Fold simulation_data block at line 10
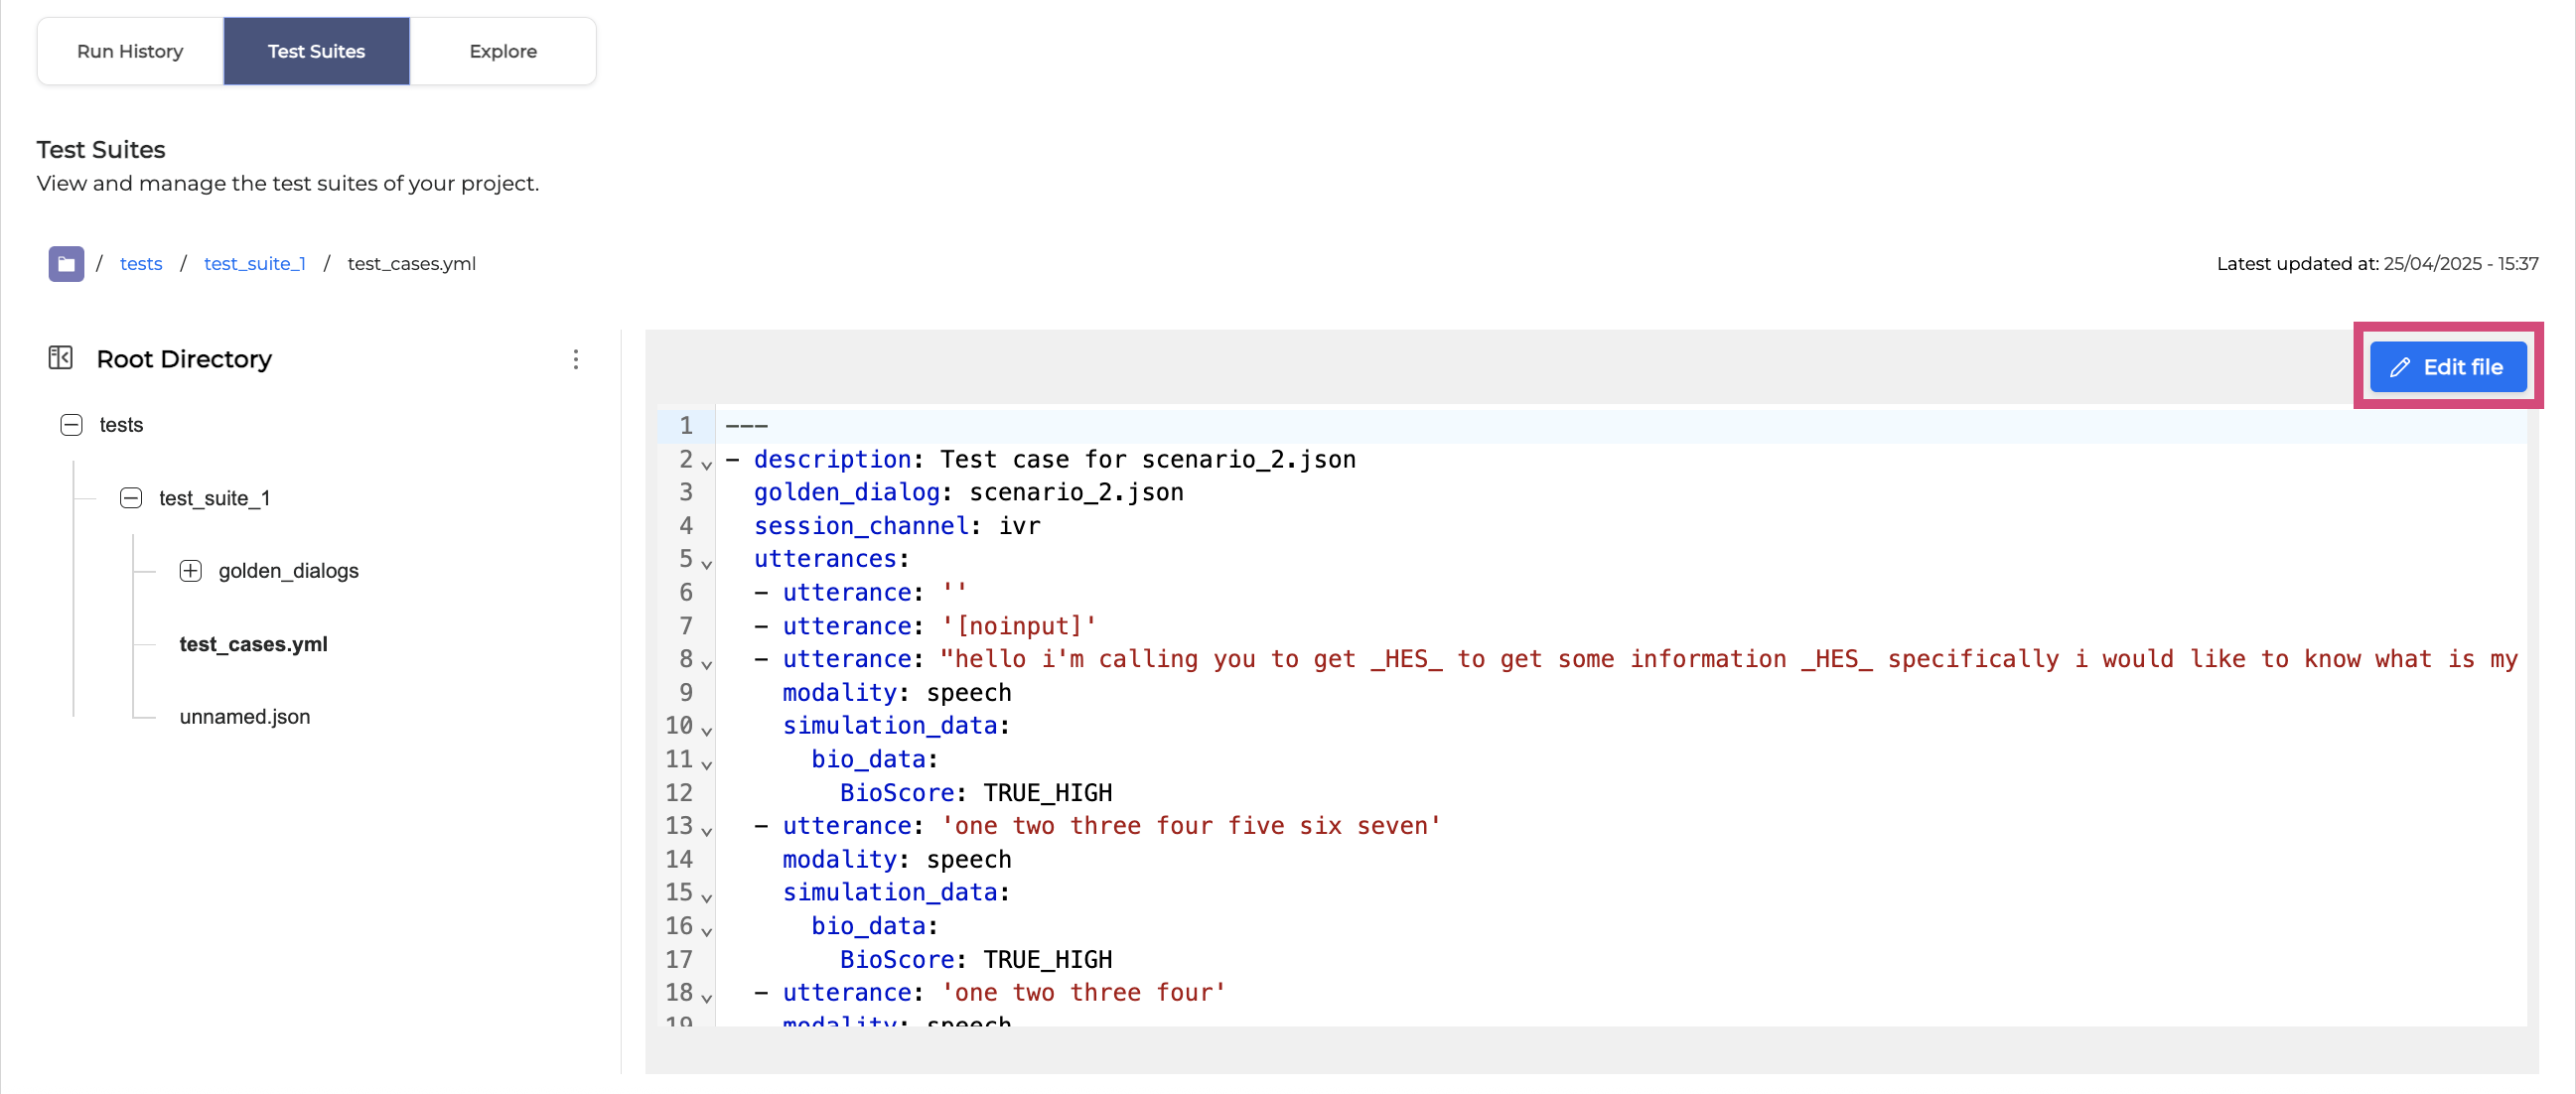2576x1094 pixels. [x=706, y=731]
